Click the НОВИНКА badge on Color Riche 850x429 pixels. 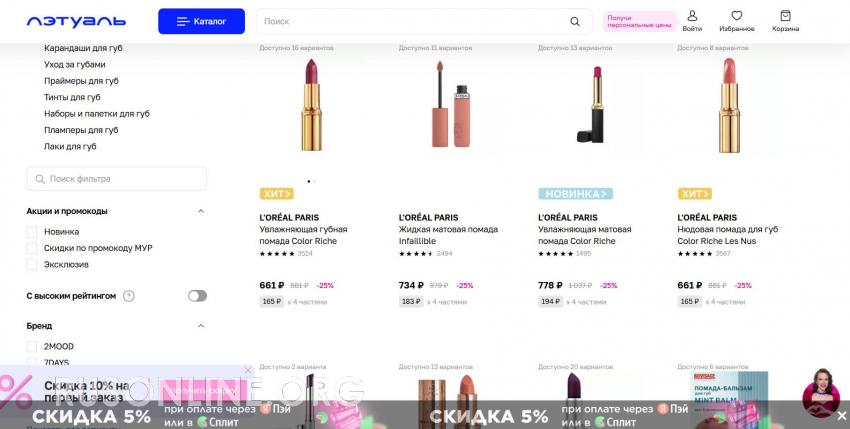[576, 194]
